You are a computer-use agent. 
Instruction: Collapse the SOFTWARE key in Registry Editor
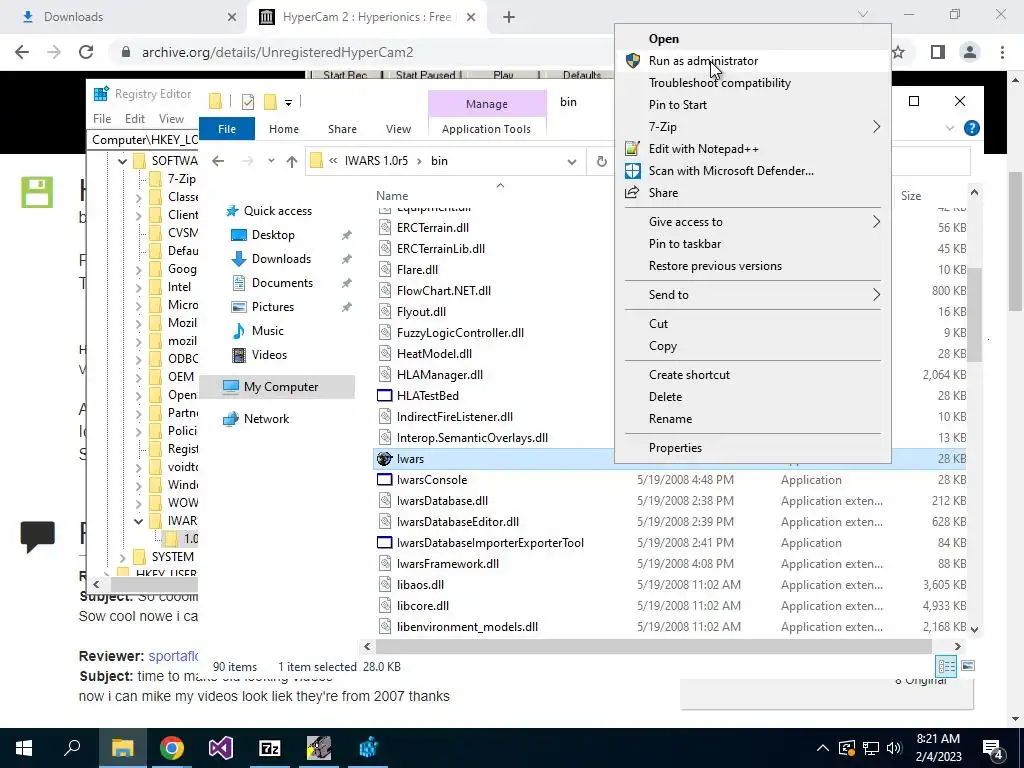click(122, 161)
